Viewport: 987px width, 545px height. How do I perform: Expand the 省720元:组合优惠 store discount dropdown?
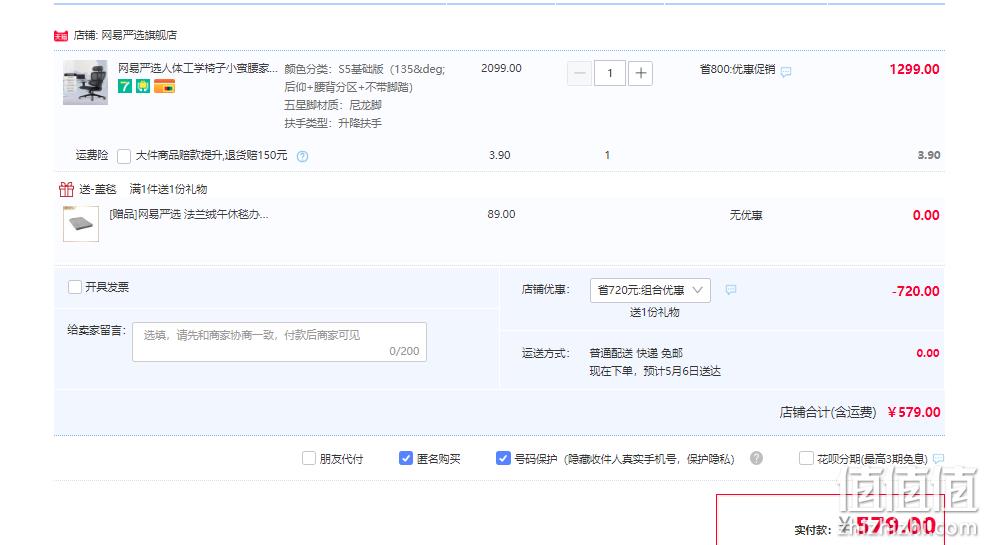[x=650, y=290]
